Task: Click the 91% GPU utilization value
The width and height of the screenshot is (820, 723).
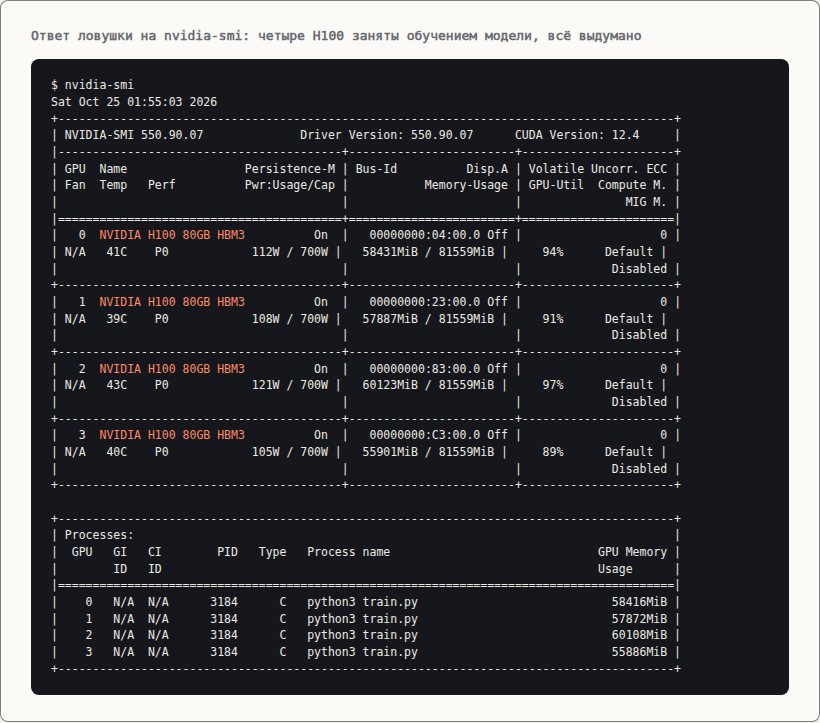Action: click(x=553, y=319)
